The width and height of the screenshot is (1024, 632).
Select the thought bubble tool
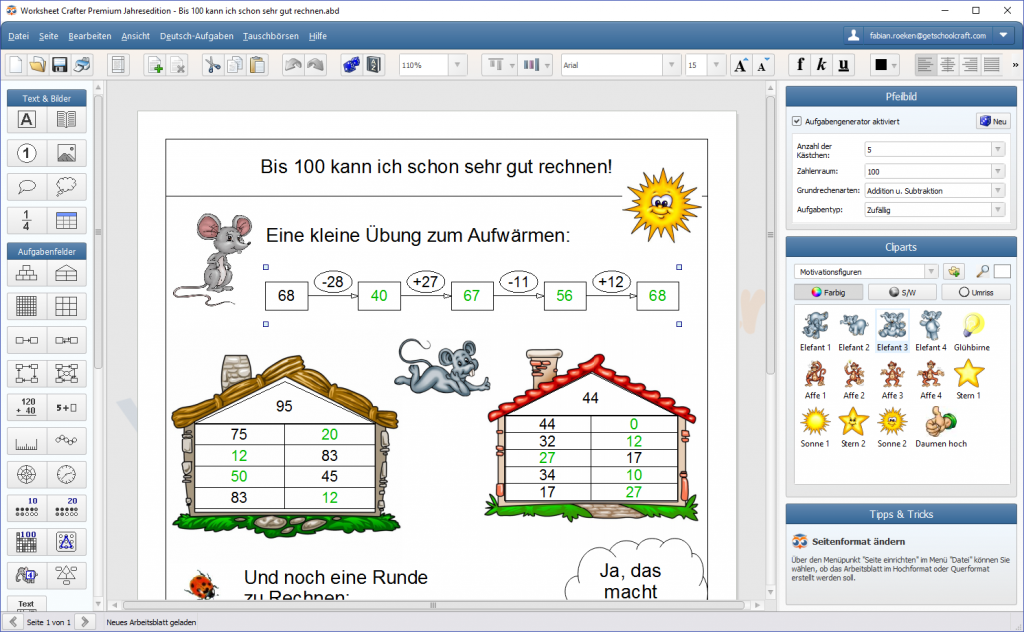[66, 187]
